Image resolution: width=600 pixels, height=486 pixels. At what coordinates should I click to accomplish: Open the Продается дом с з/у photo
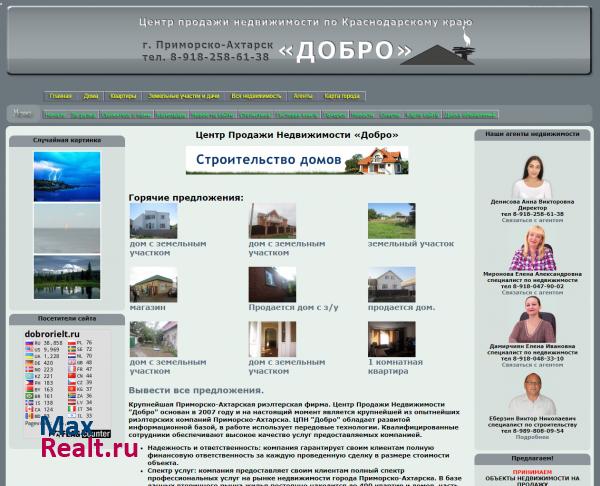click(x=272, y=284)
